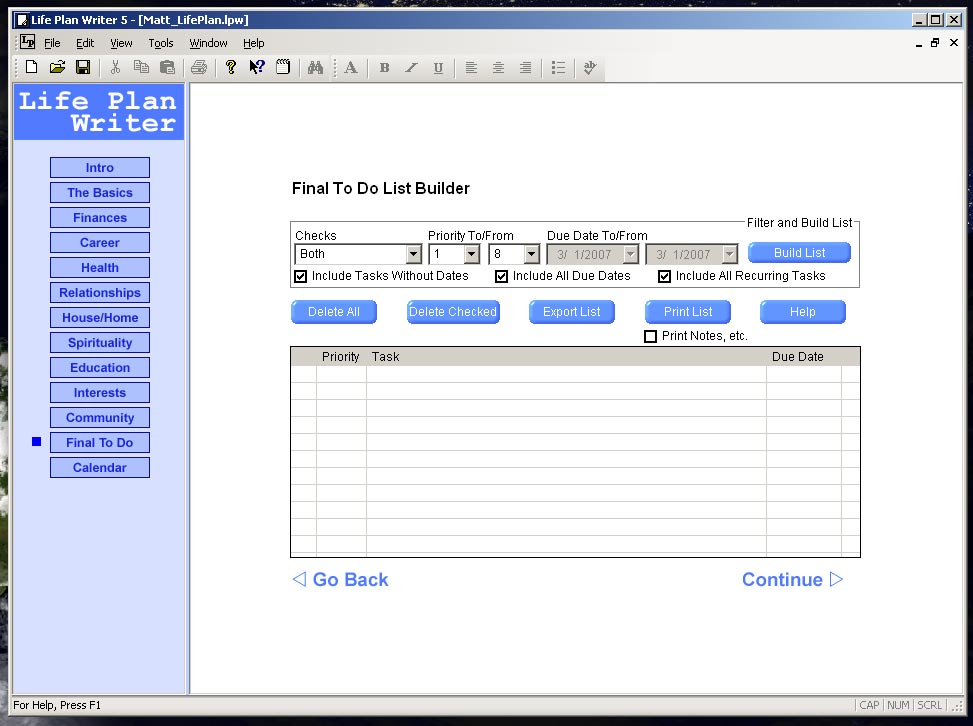Click the Delete All button

coord(334,312)
